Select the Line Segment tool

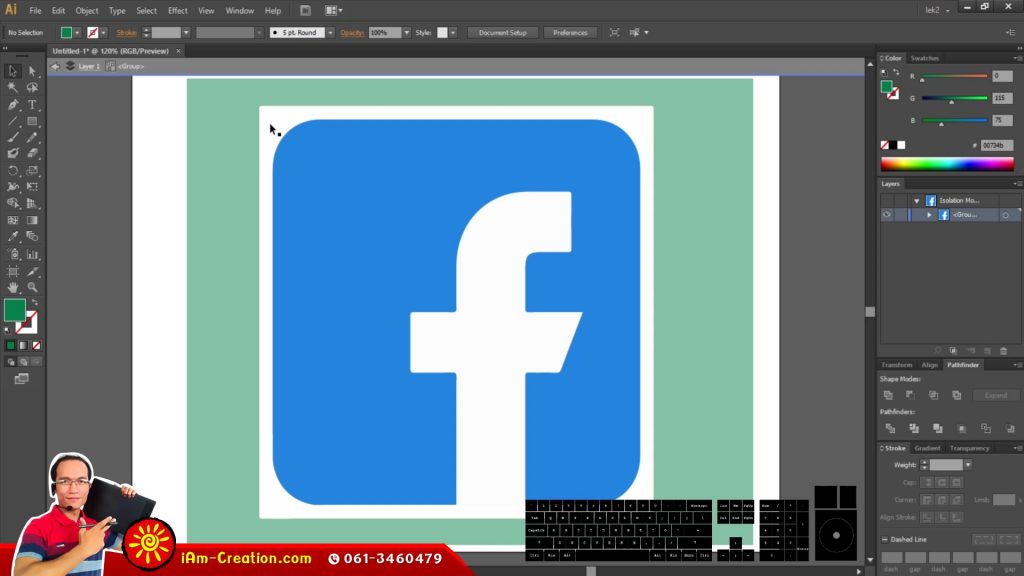click(12, 121)
